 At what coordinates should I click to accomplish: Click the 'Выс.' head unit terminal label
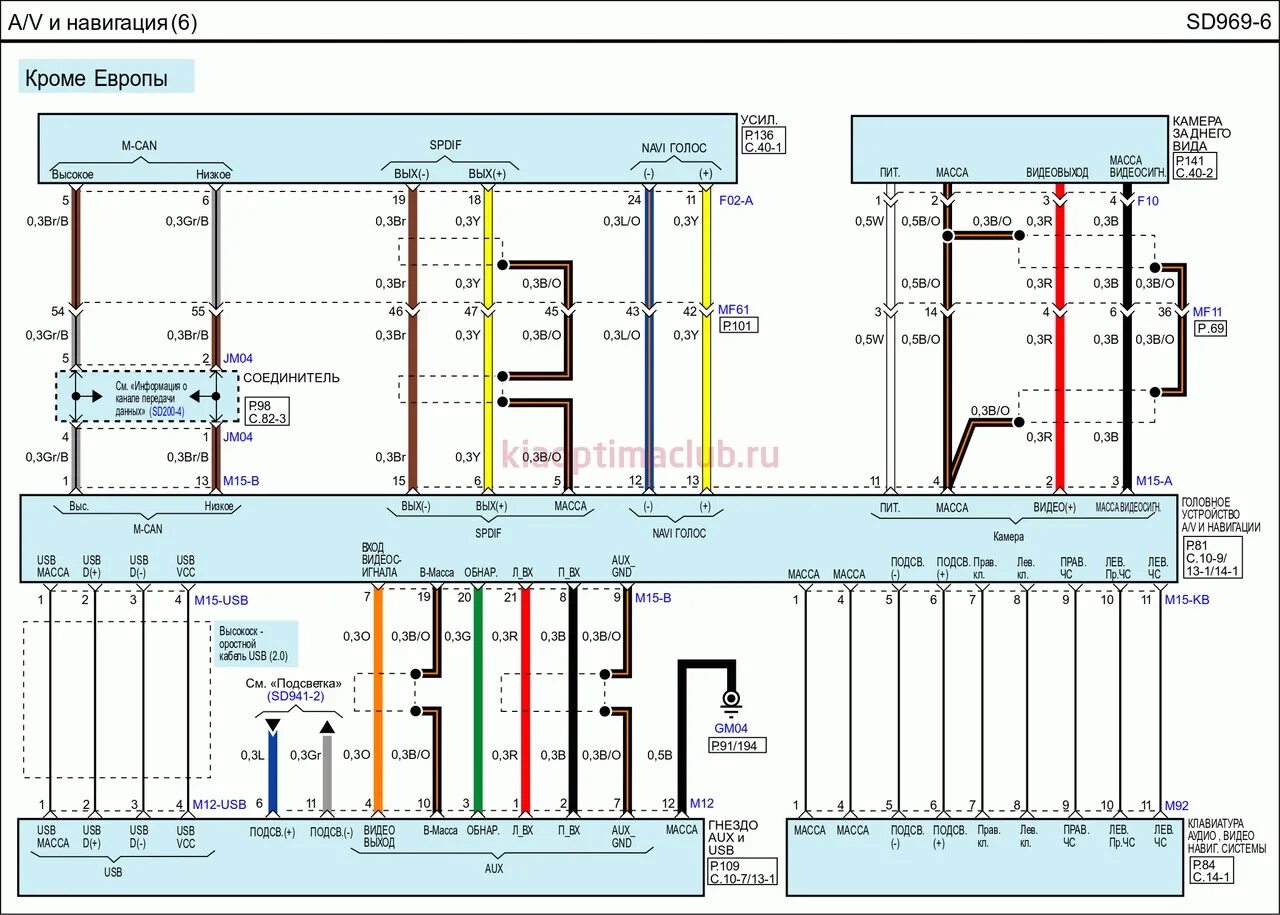[79, 507]
